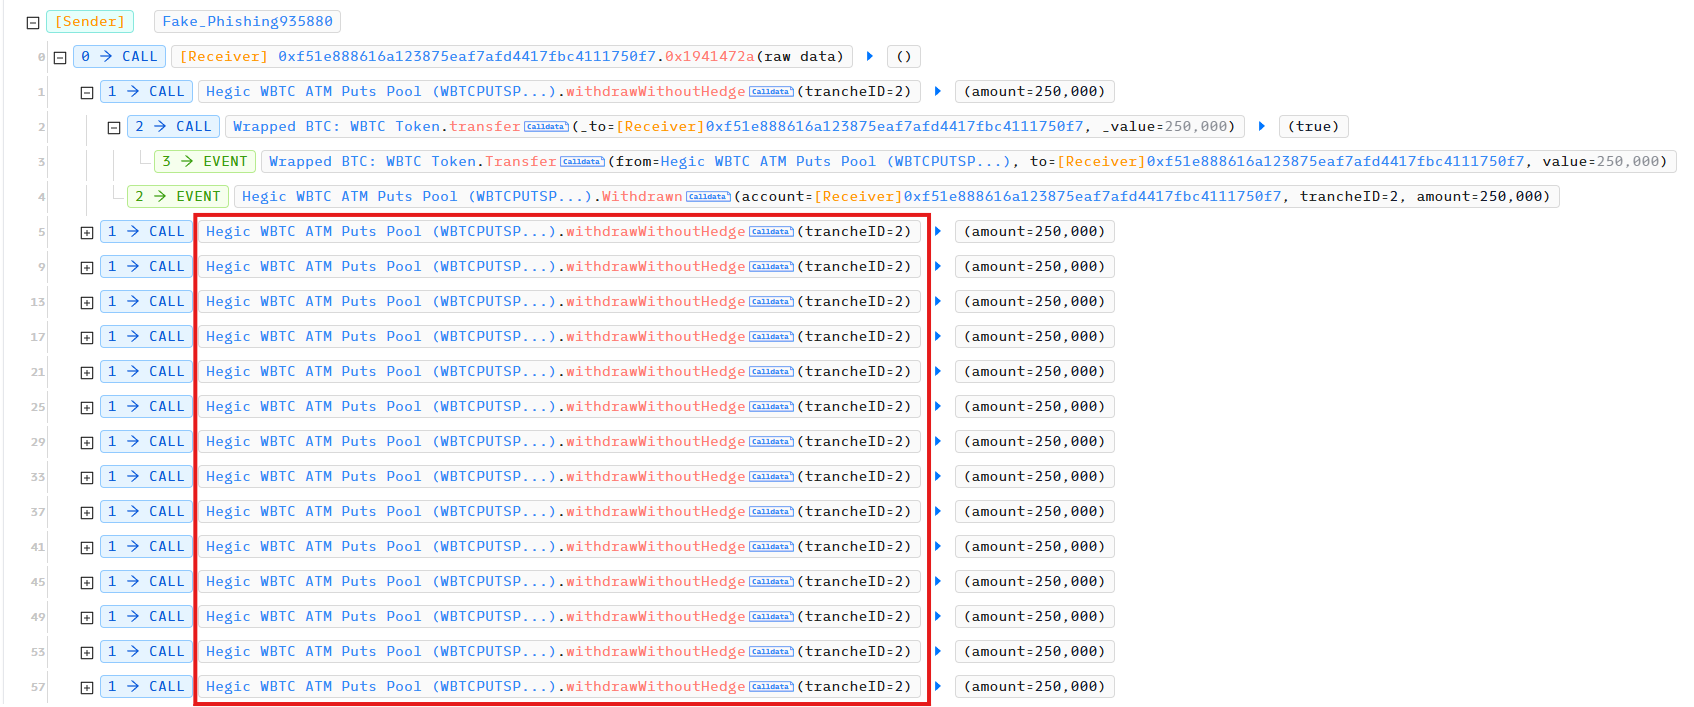
Task: Expand the call at line 13
Action: 87,302
